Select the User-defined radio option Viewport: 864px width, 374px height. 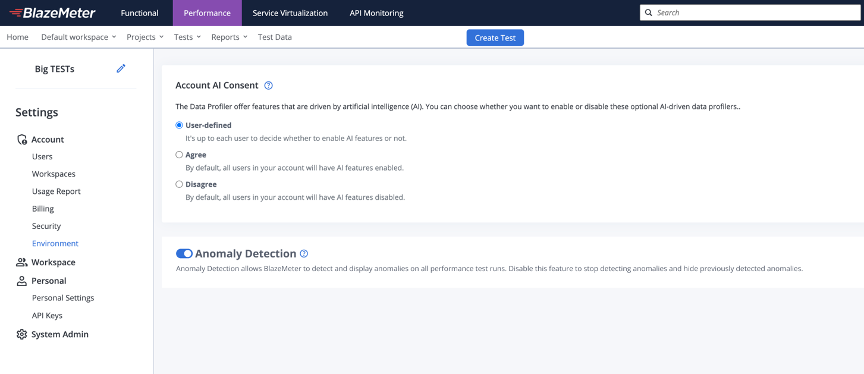(x=179, y=125)
